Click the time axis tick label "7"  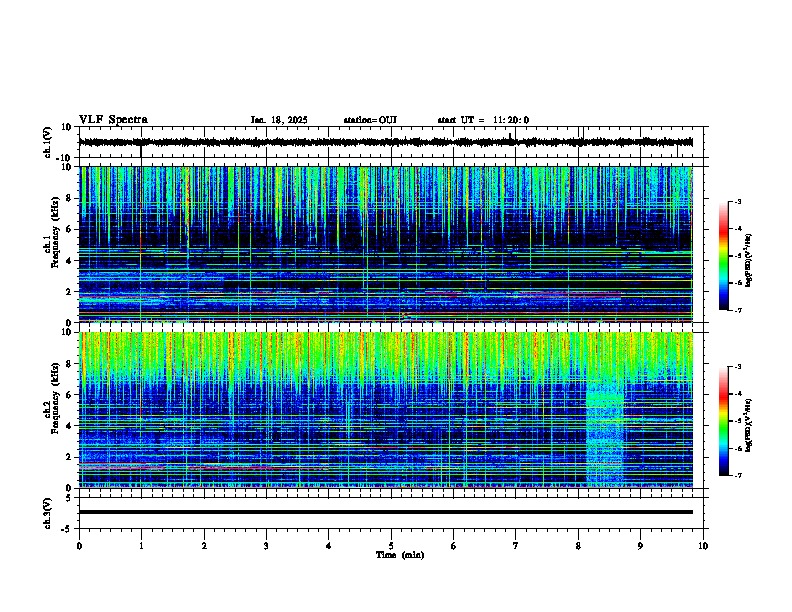click(516, 546)
